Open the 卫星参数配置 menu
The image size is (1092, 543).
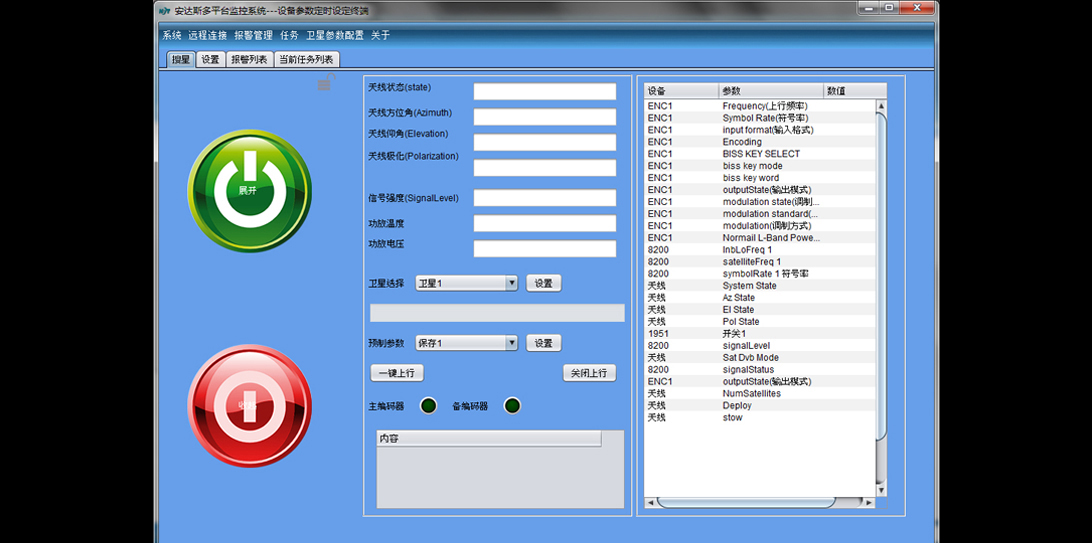click(x=335, y=35)
